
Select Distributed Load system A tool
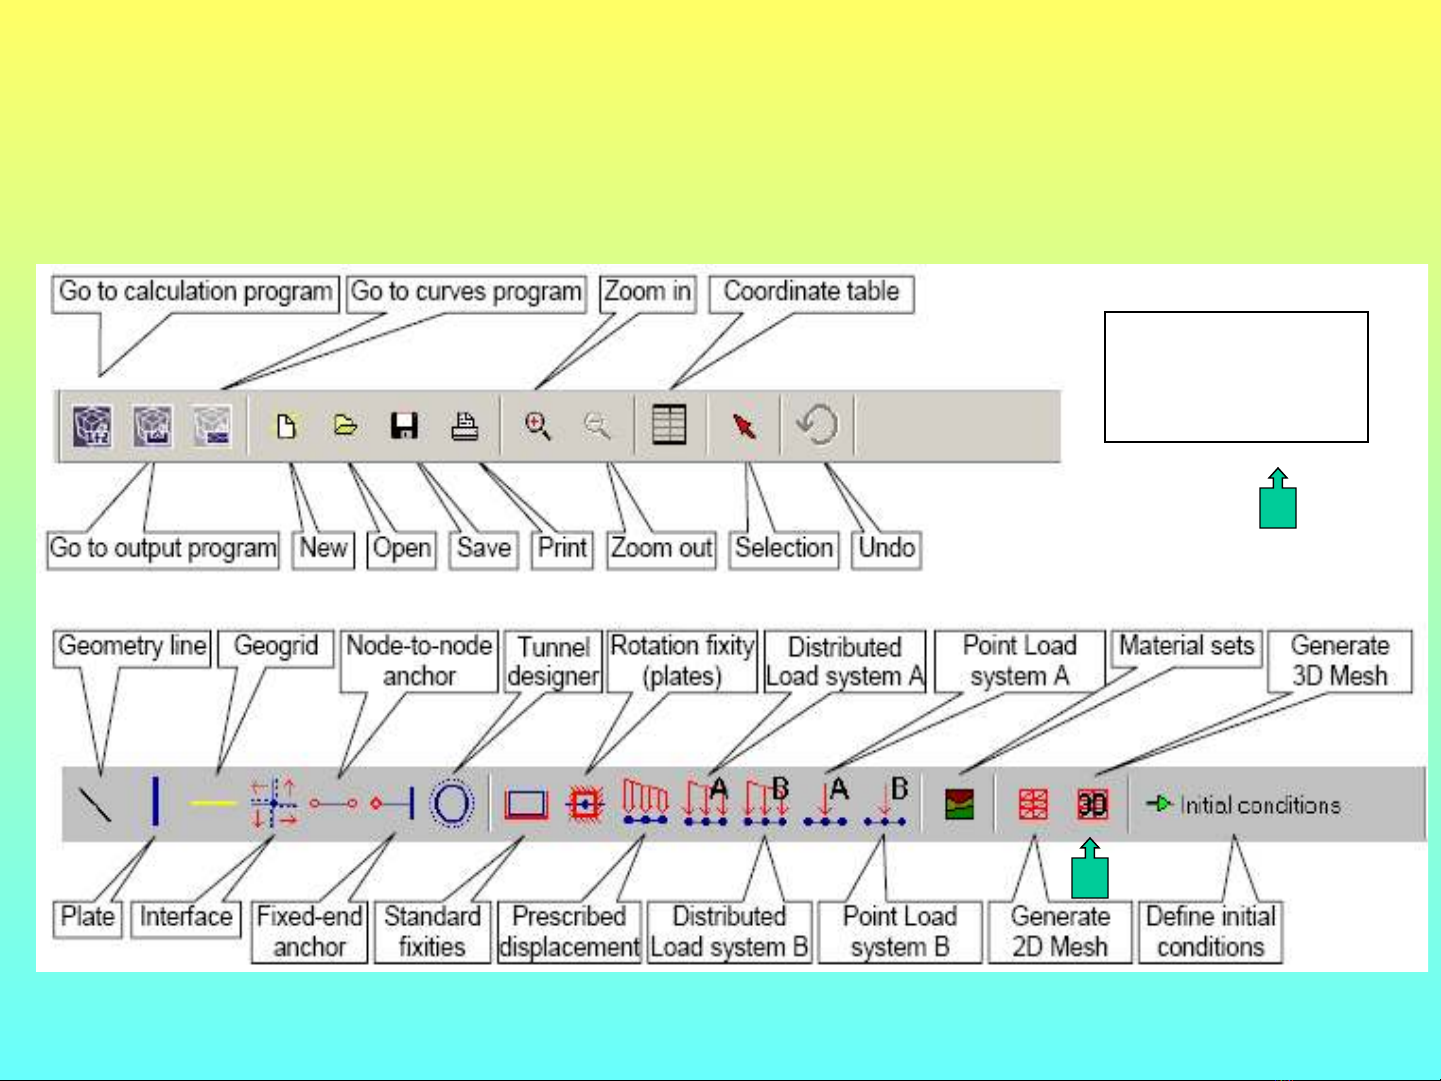(705, 803)
